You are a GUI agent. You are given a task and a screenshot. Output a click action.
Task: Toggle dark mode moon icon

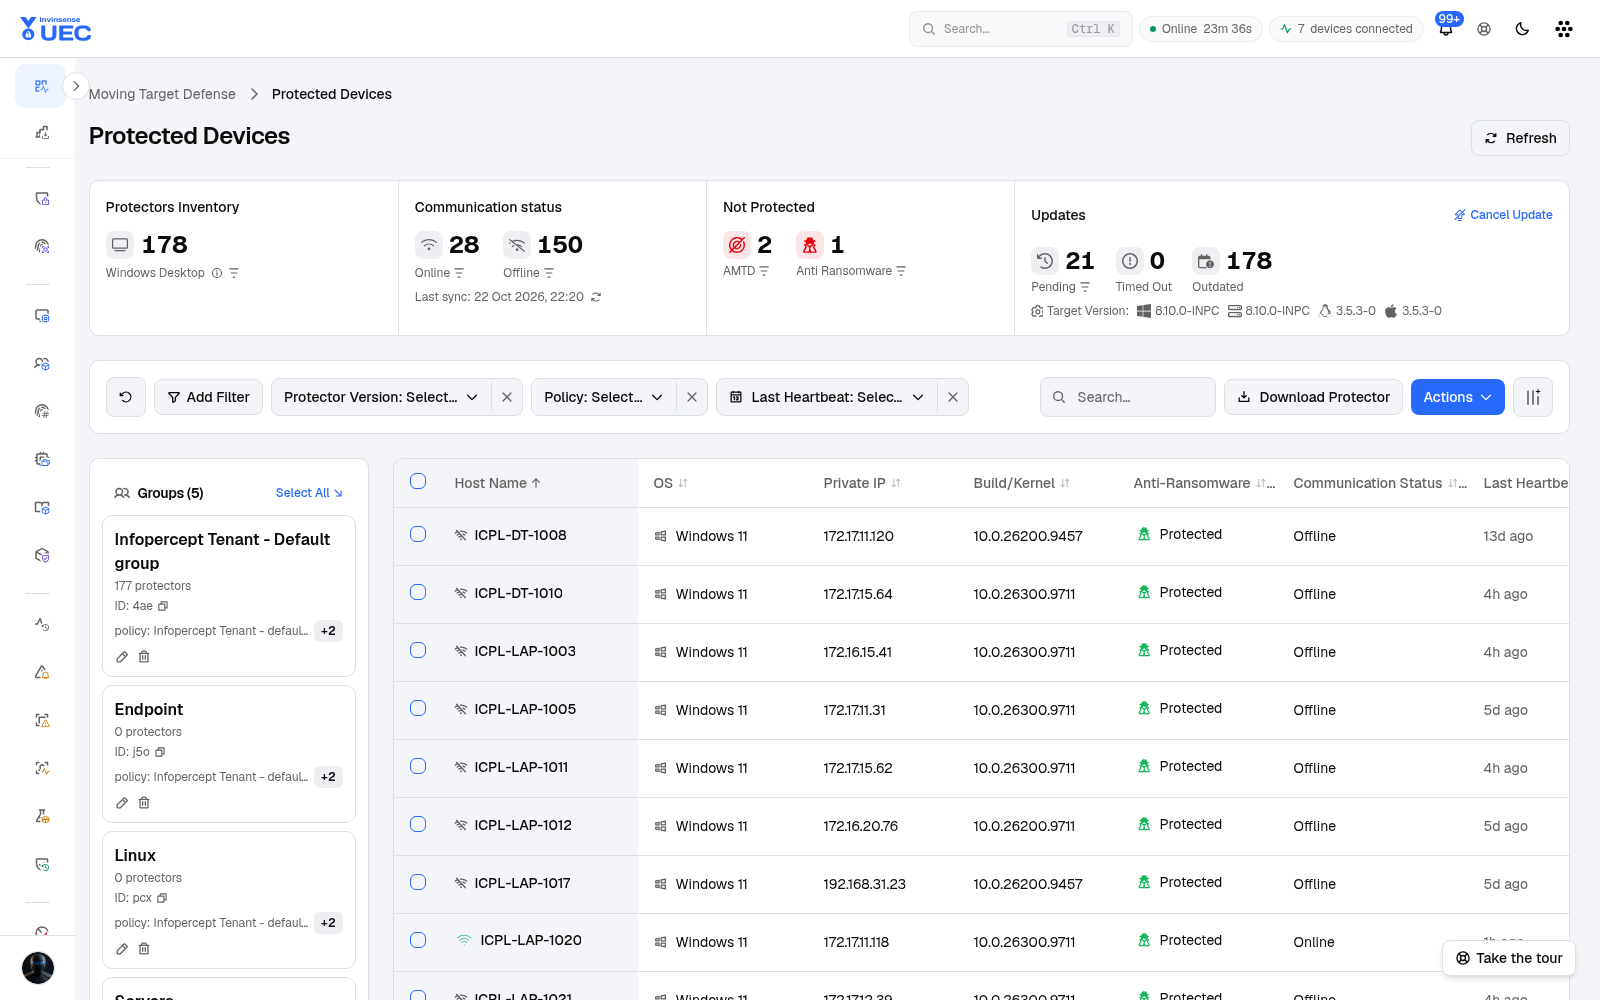point(1522,29)
